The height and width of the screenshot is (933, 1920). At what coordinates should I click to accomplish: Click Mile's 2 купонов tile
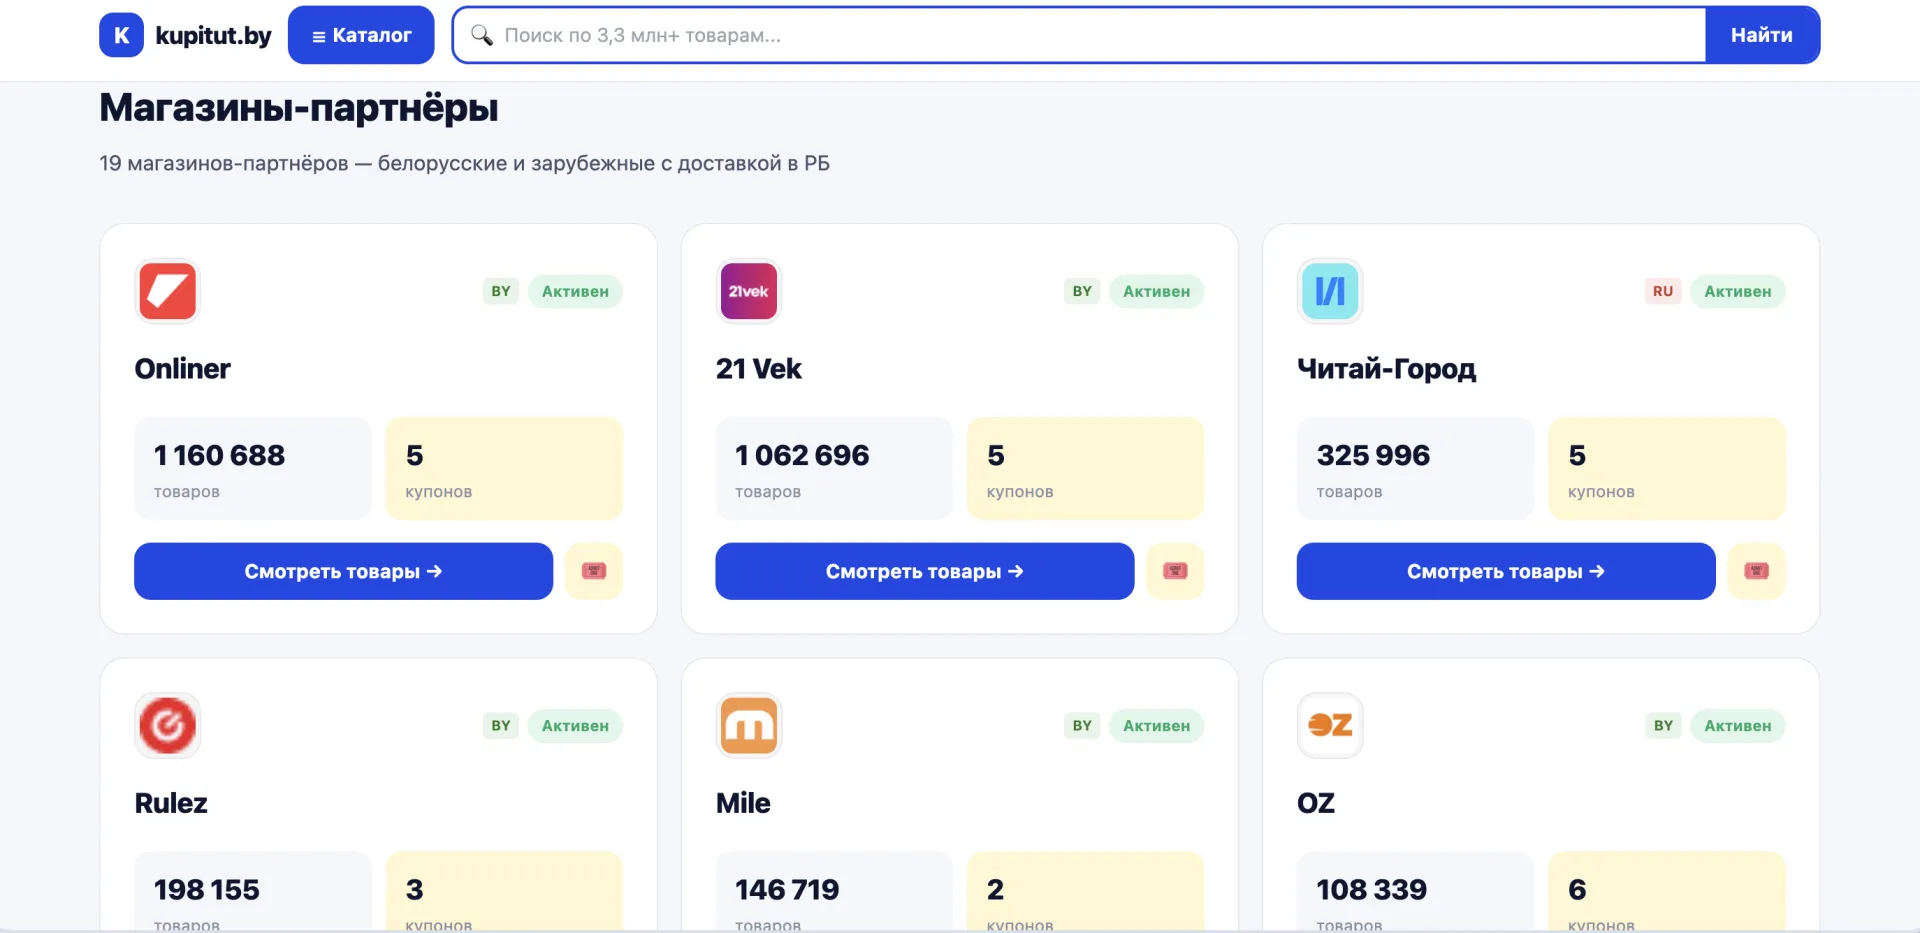coord(1085,892)
